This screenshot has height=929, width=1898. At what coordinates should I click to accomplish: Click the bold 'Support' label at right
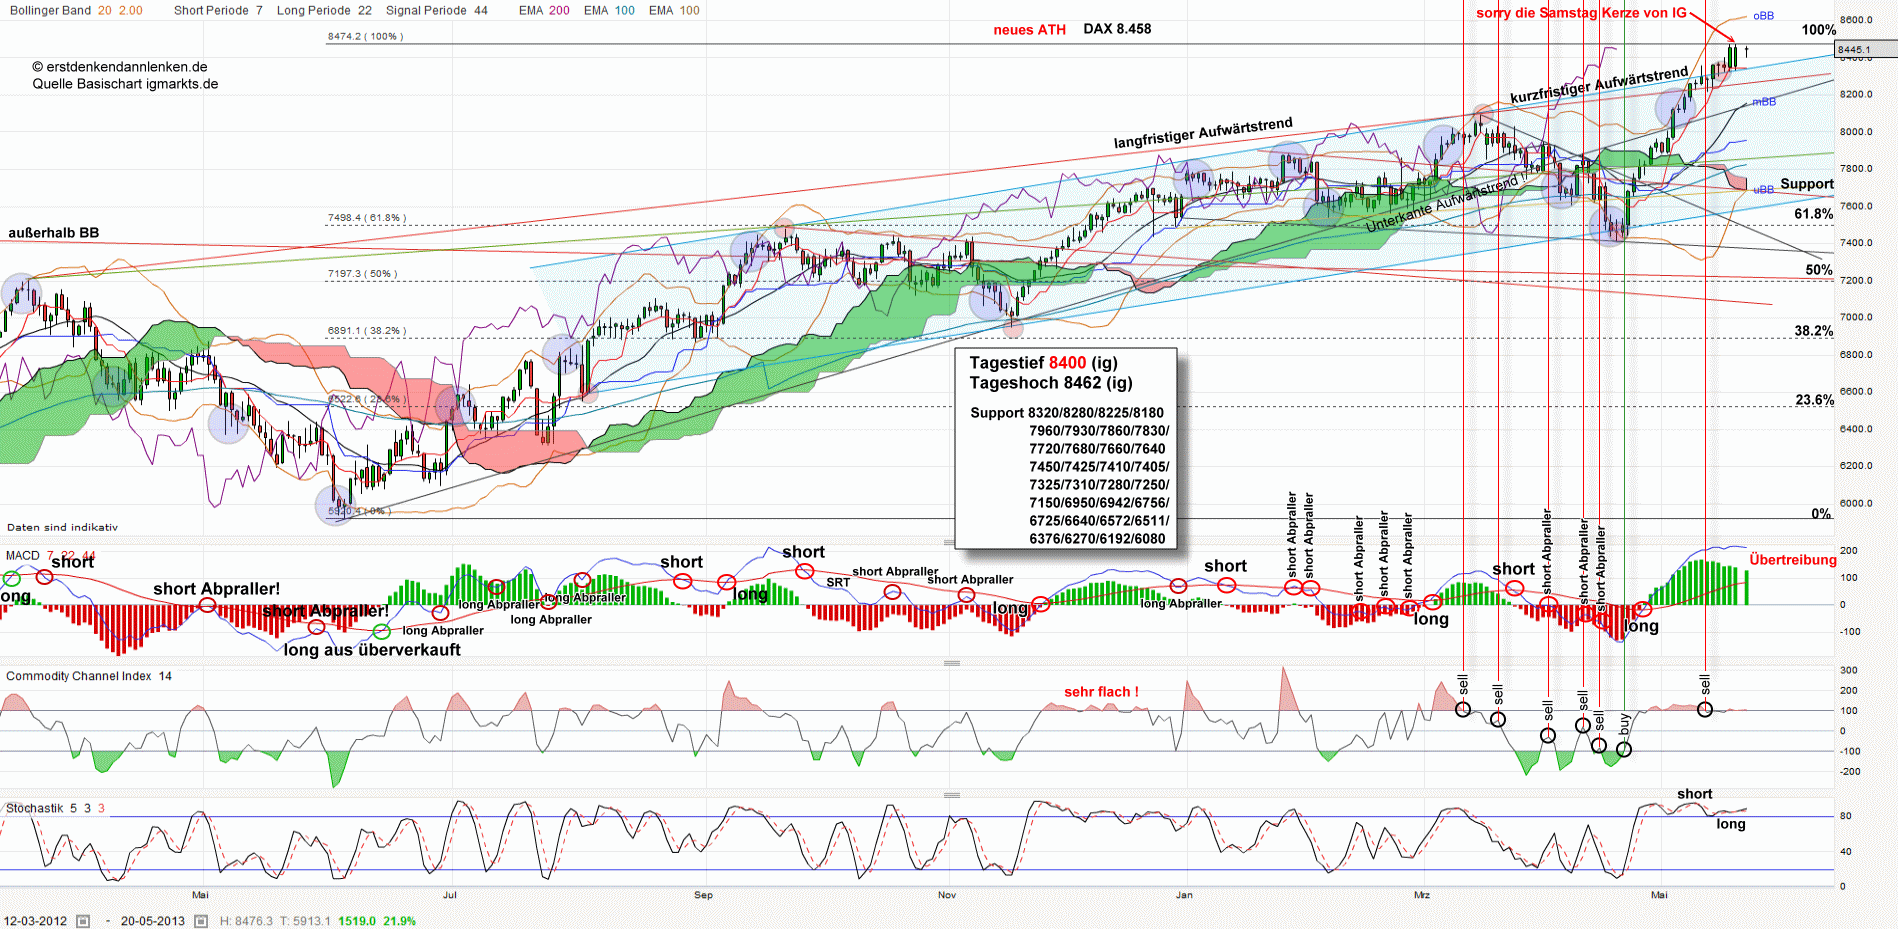coord(1806,184)
